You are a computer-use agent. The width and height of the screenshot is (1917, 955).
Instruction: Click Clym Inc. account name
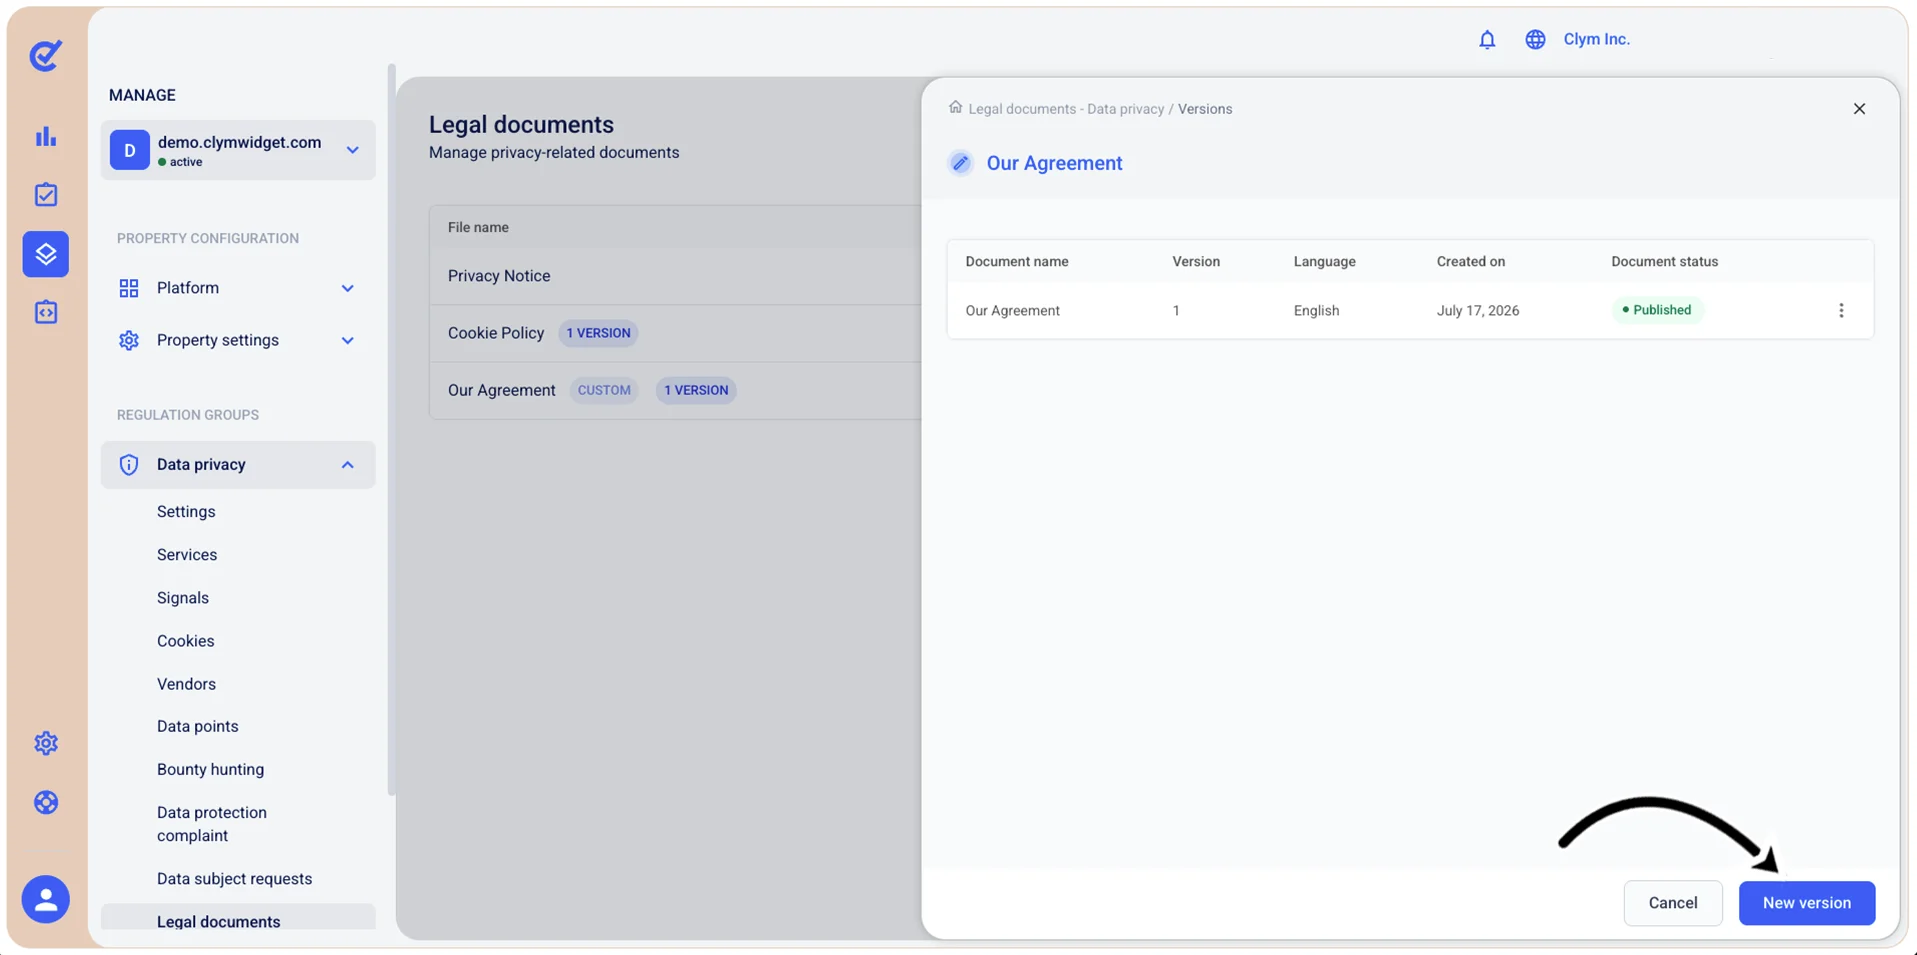[x=1597, y=39]
